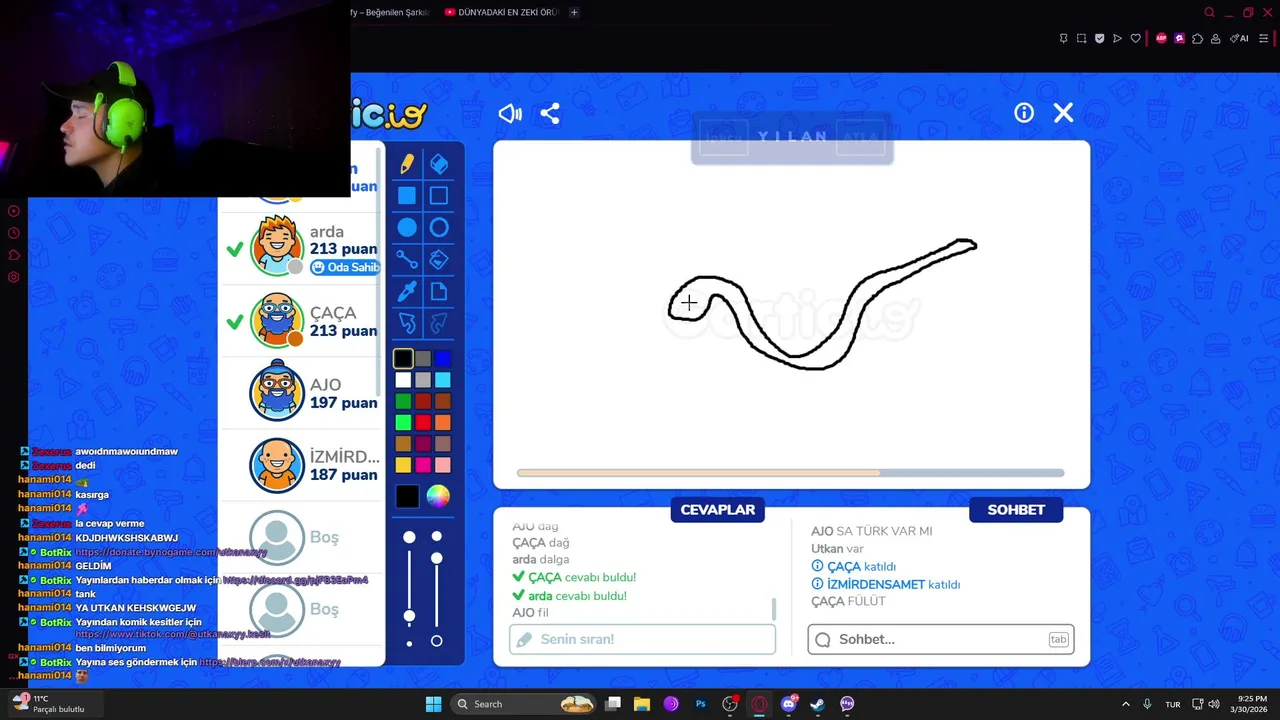This screenshot has width=1280, height=720.
Task: Open the YouTube 'DÜNYADAKİ EN ZEKİ' browser tab
Action: coord(500,12)
